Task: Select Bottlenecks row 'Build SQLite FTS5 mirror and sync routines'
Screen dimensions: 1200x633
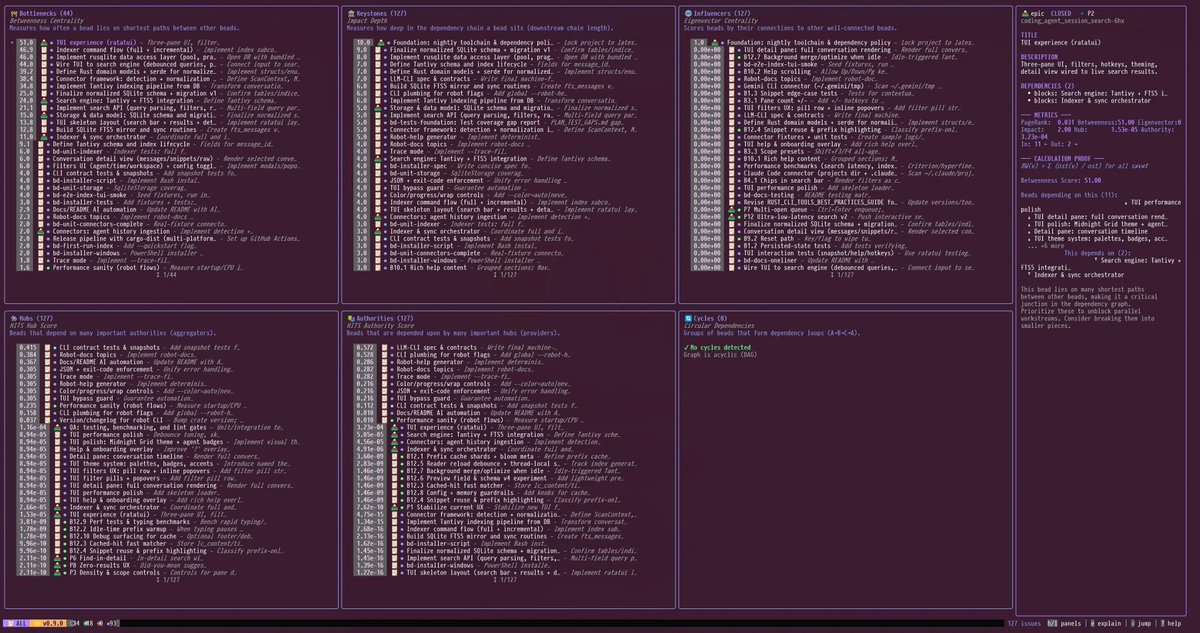Action: pyautogui.click(x=150, y=130)
